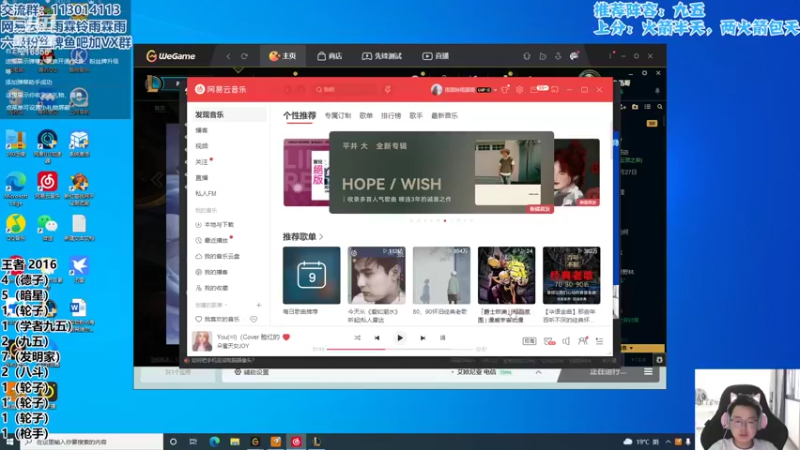800x450 pixels.
Task: Click the NetEase Cloud Music logo
Action: 220,89
